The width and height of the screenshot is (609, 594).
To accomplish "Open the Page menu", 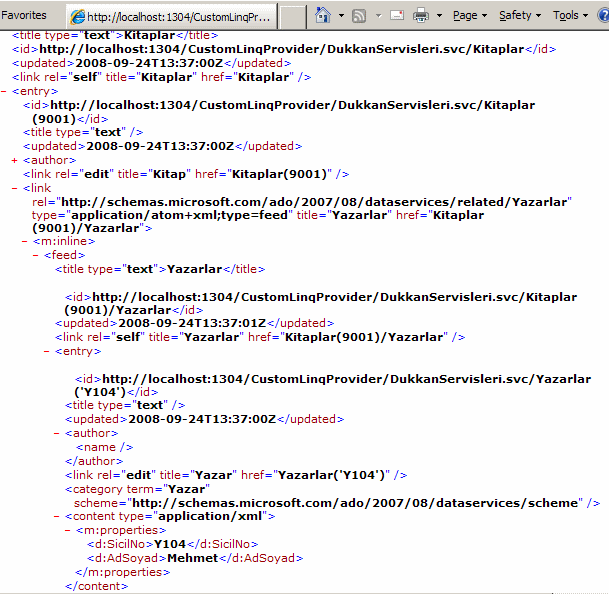I will pyautogui.click(x=469, y=16).
